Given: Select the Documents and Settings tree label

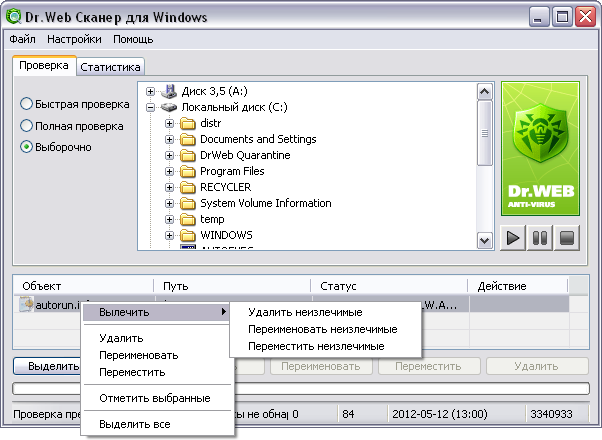Looking at the screenshot, I should coord(258,139).
